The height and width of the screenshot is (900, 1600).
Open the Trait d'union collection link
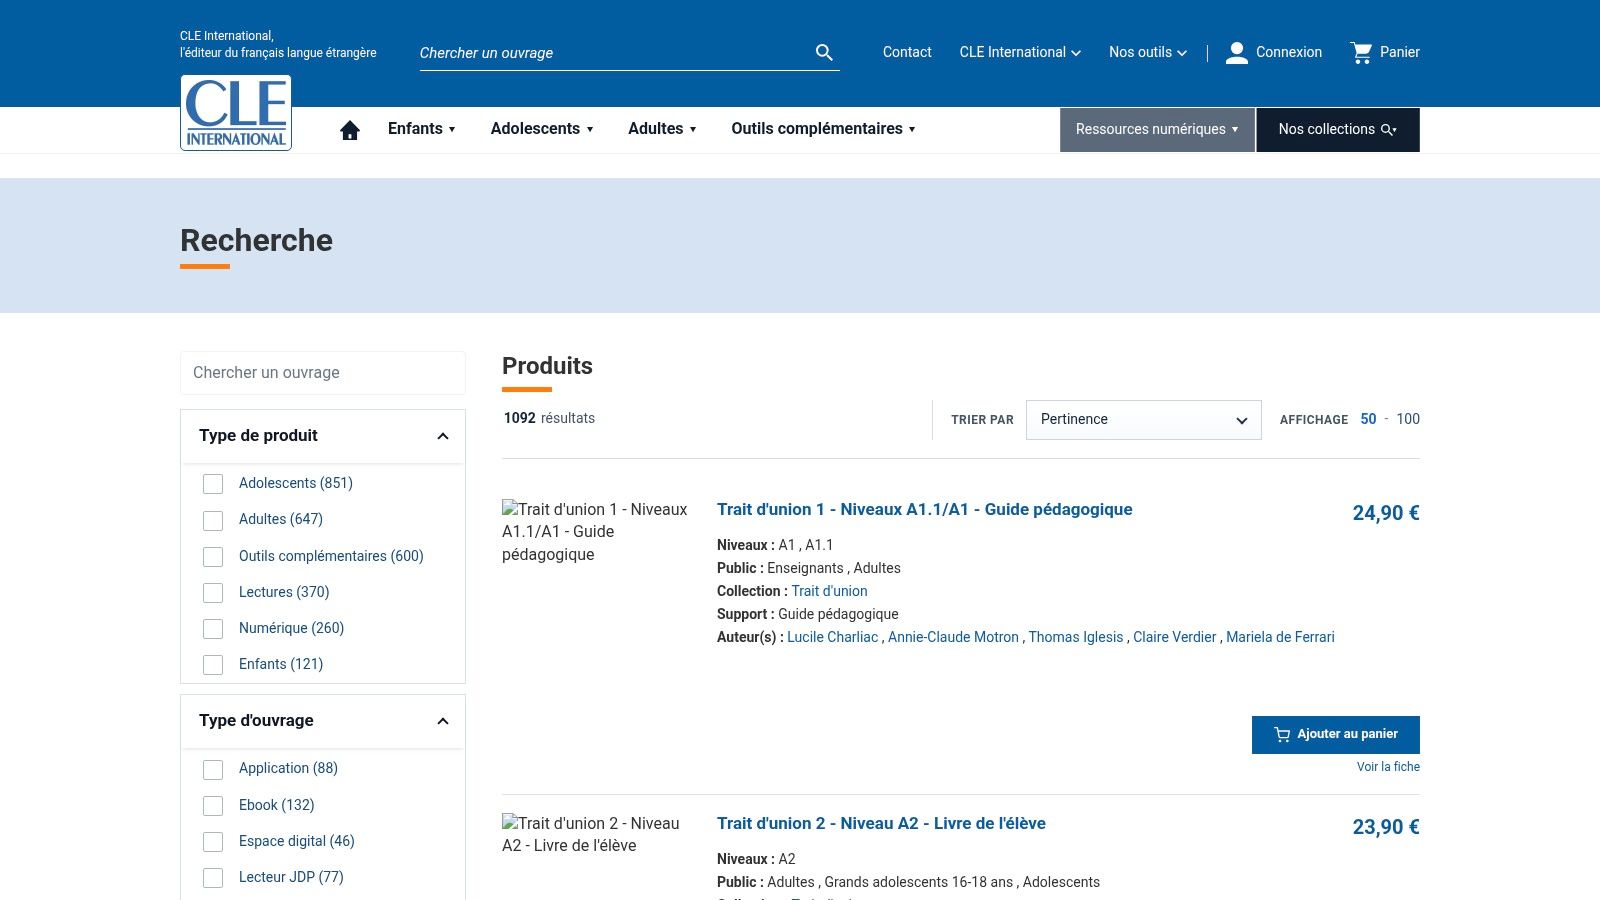coord(829,591)
